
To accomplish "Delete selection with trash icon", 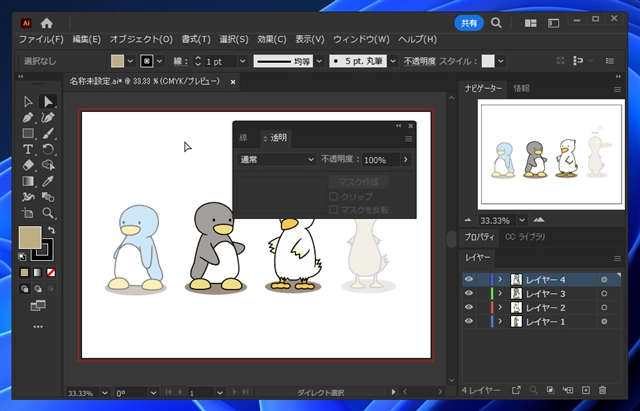I will [x=602, y=390].
